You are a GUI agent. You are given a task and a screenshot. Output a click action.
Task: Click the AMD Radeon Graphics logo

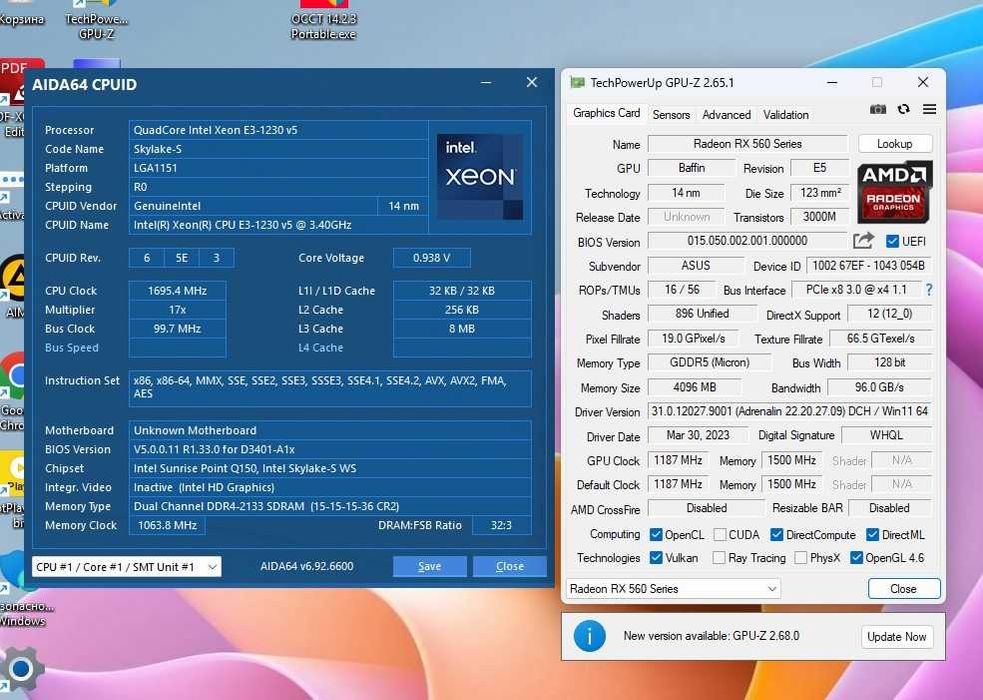(x=895, y=192)
